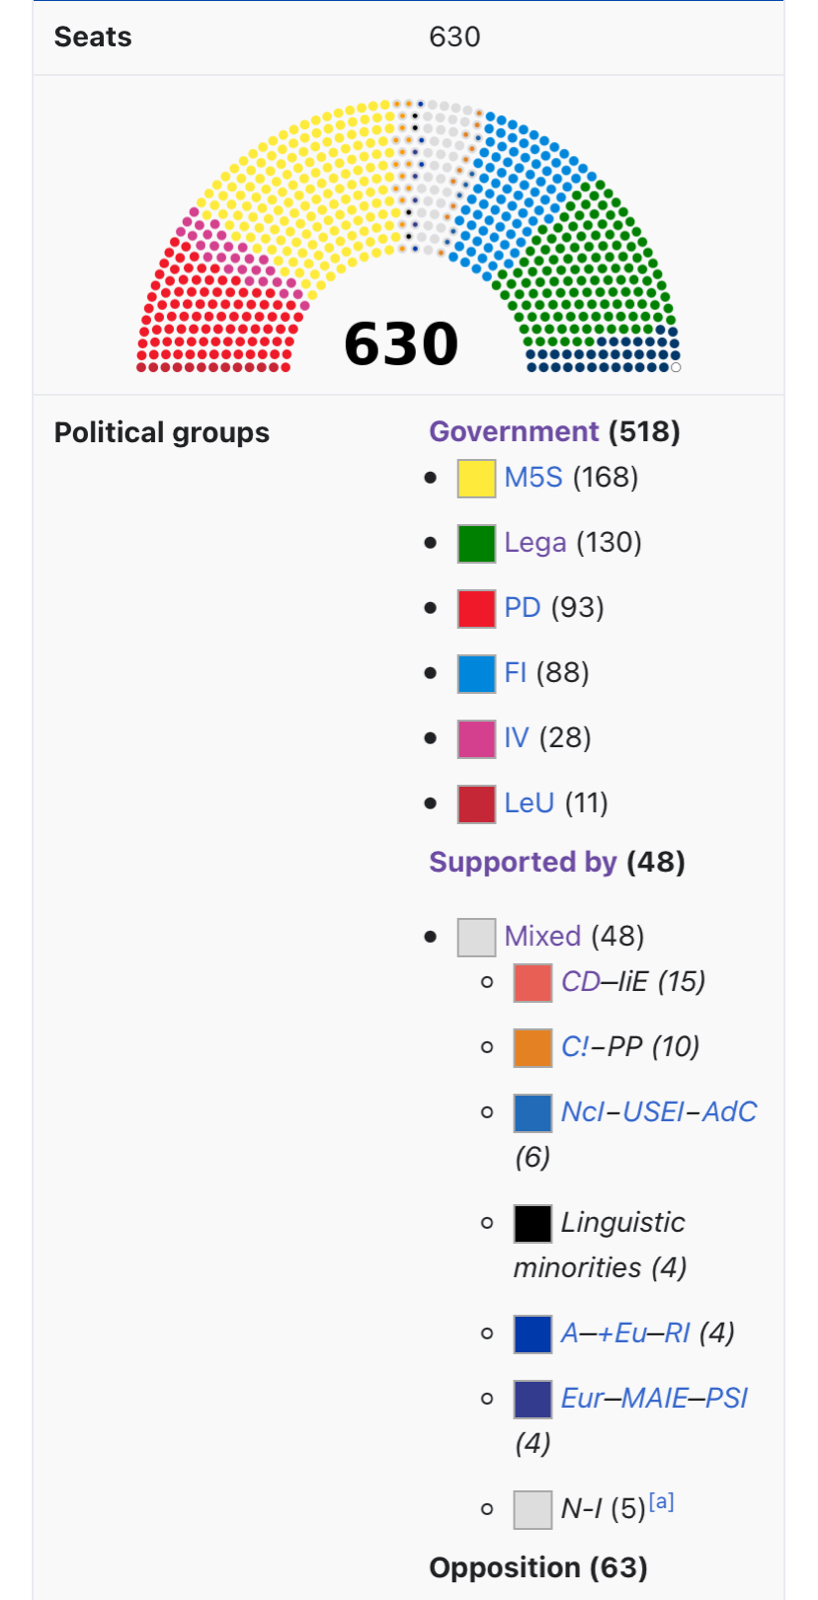
Task: Click the black Linguistic minorities swatch
Action: pyautogui.click(x=532, y=1223)
